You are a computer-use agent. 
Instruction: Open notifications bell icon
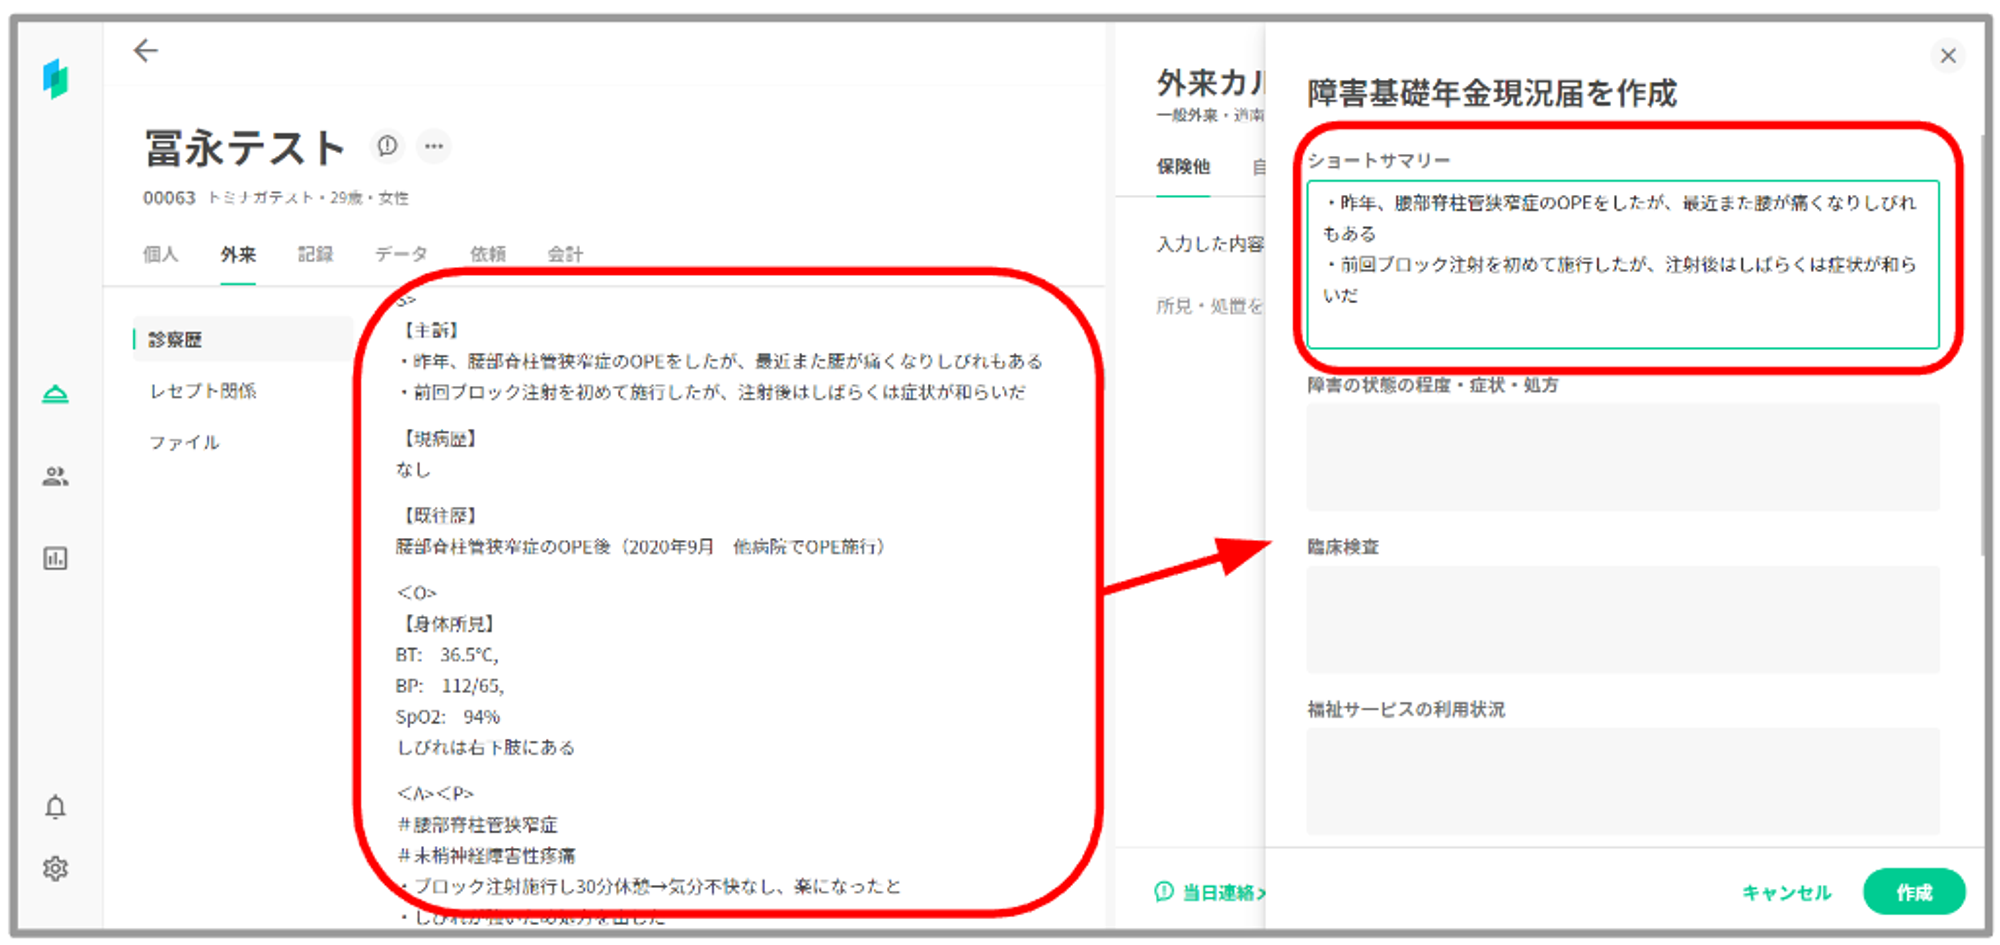pyautogui.click(x=56, y=807)
